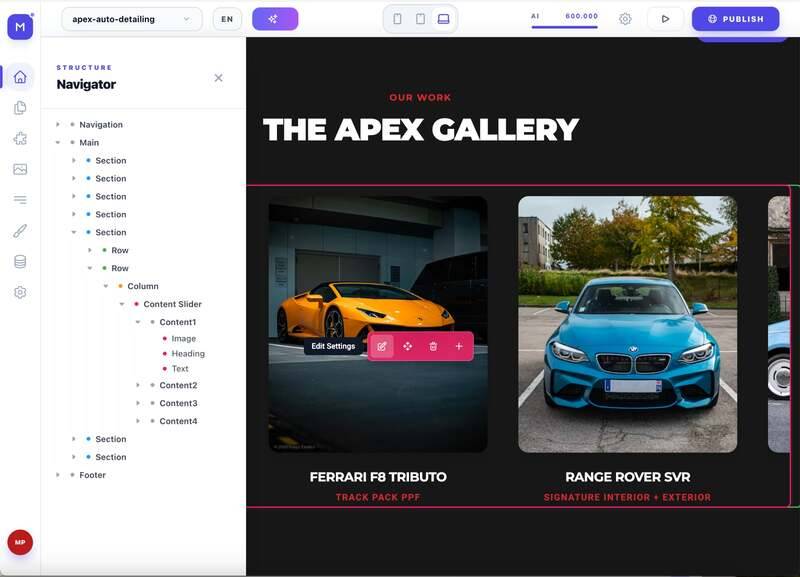Expand the first Row node

click(x=90, y=250)
